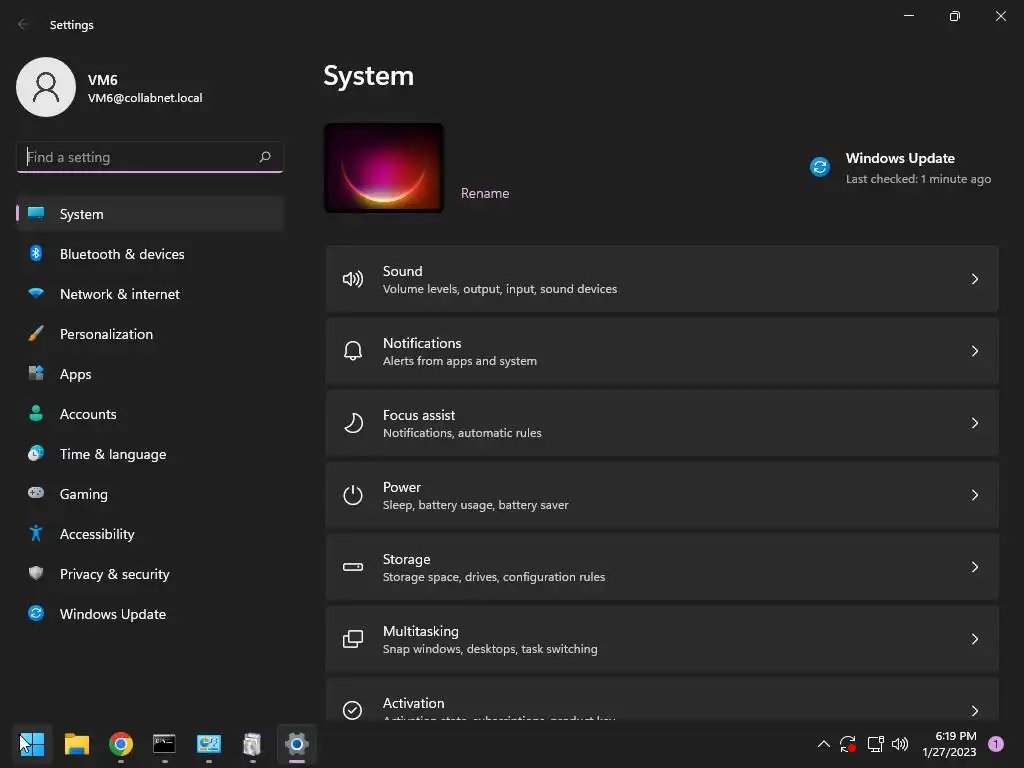Expand the Notifications settings chevron
1024x768 pixels.
pos(974,351)
